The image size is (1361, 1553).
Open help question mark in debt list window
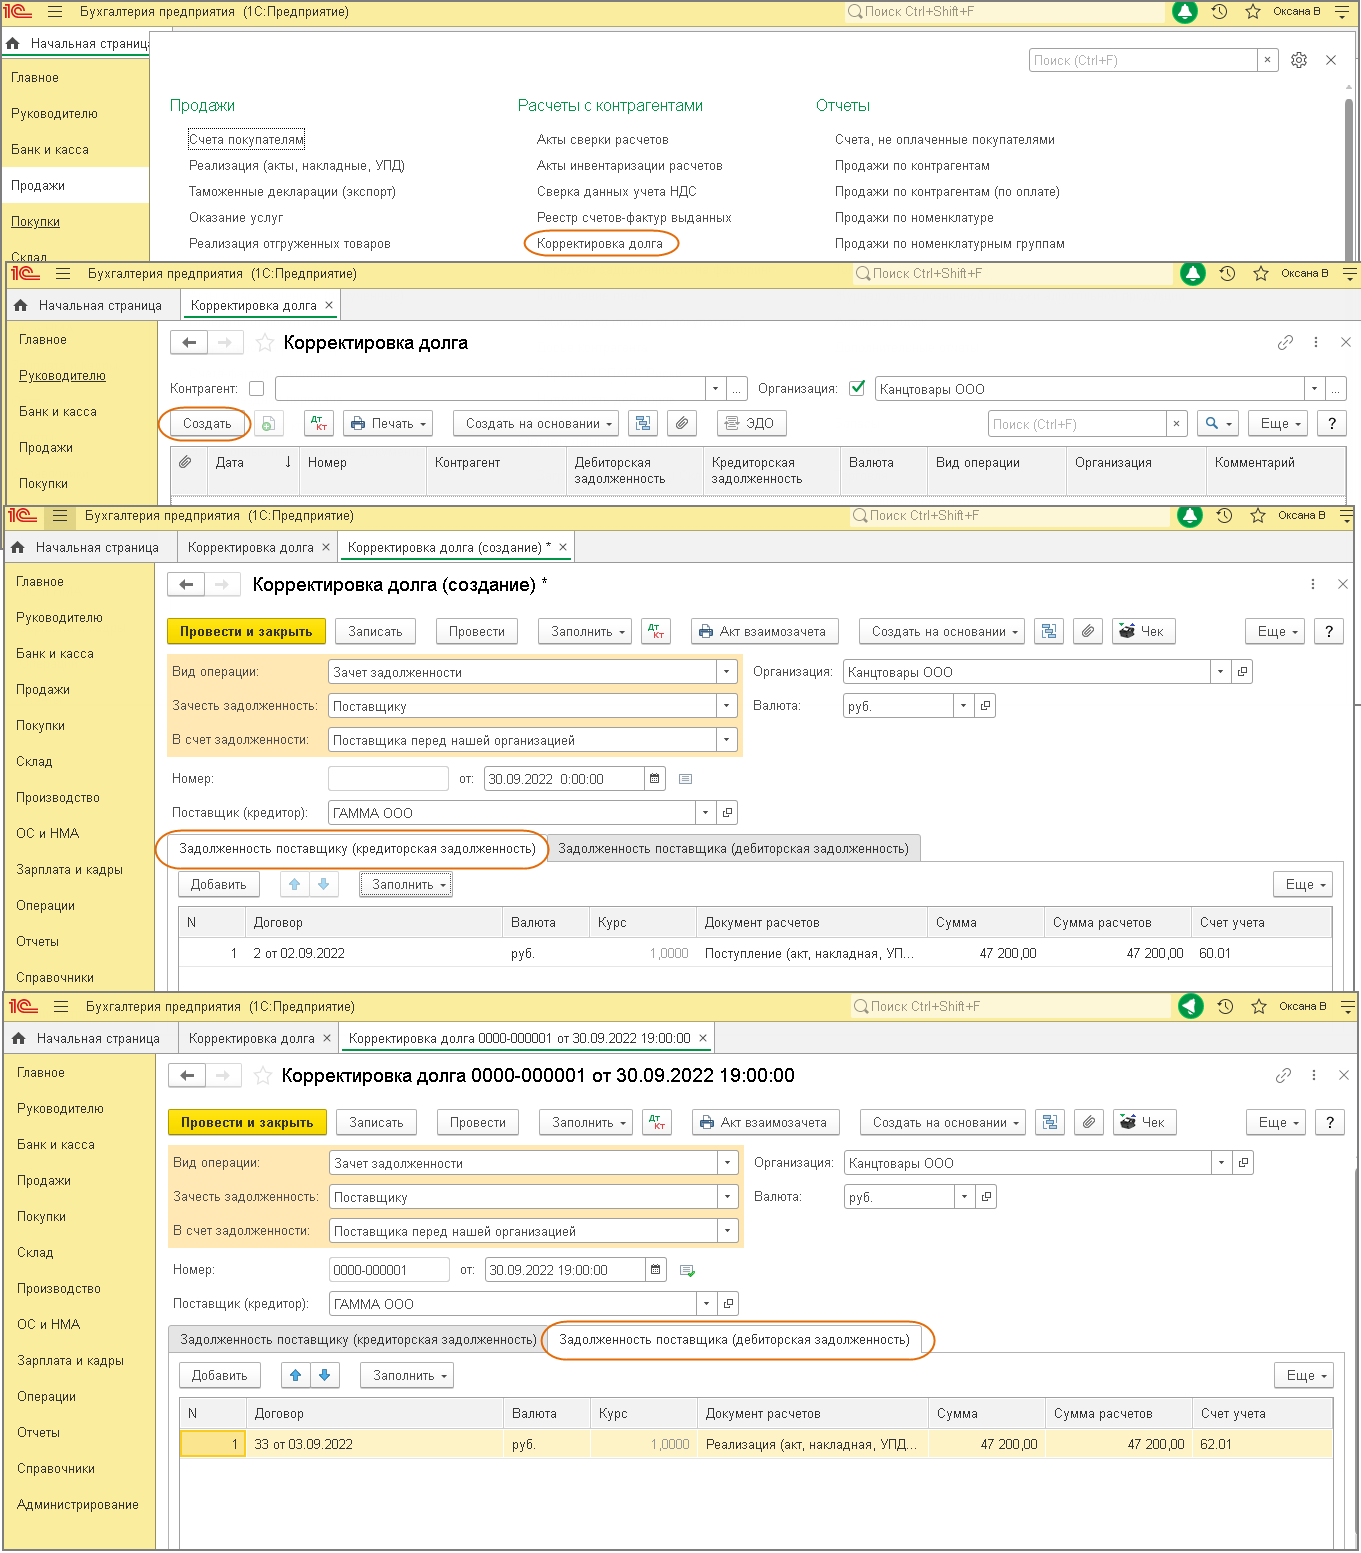pos(1331,424)
